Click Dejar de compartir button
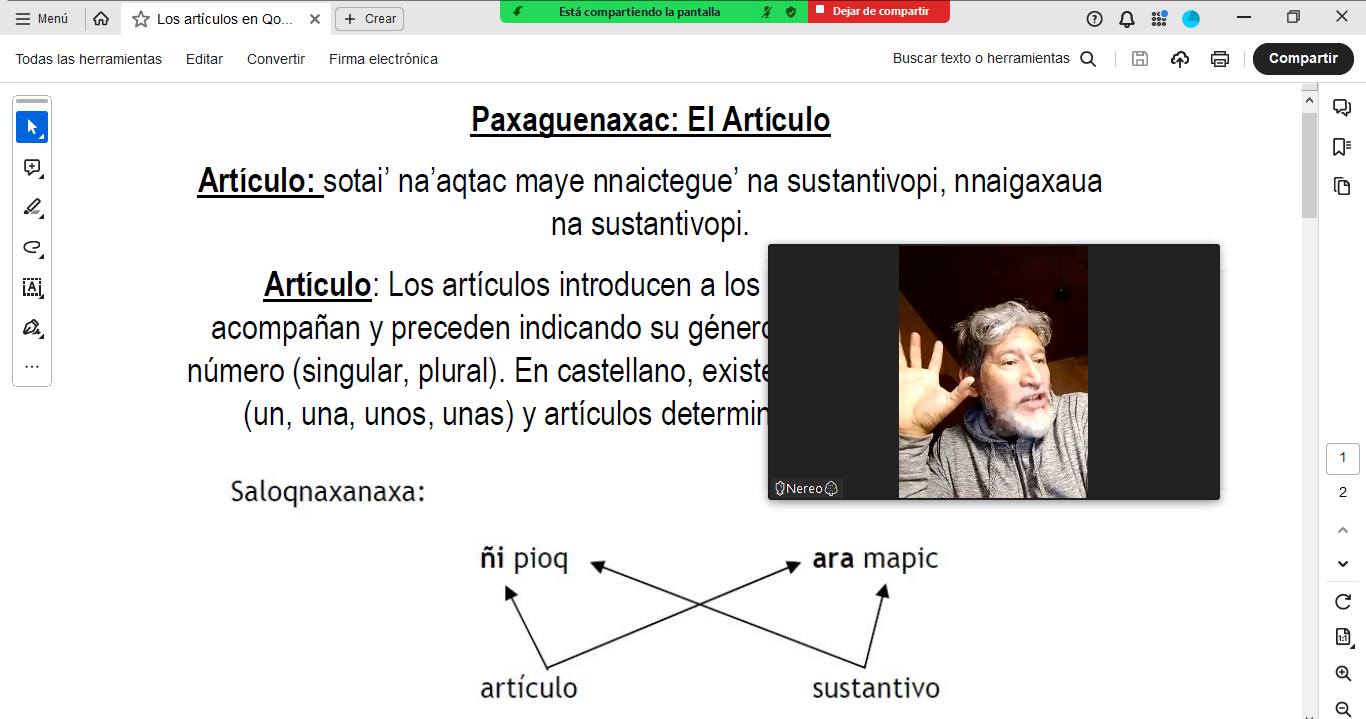The height and width of the screenshot is (719, 1366). tap(879, 11)
